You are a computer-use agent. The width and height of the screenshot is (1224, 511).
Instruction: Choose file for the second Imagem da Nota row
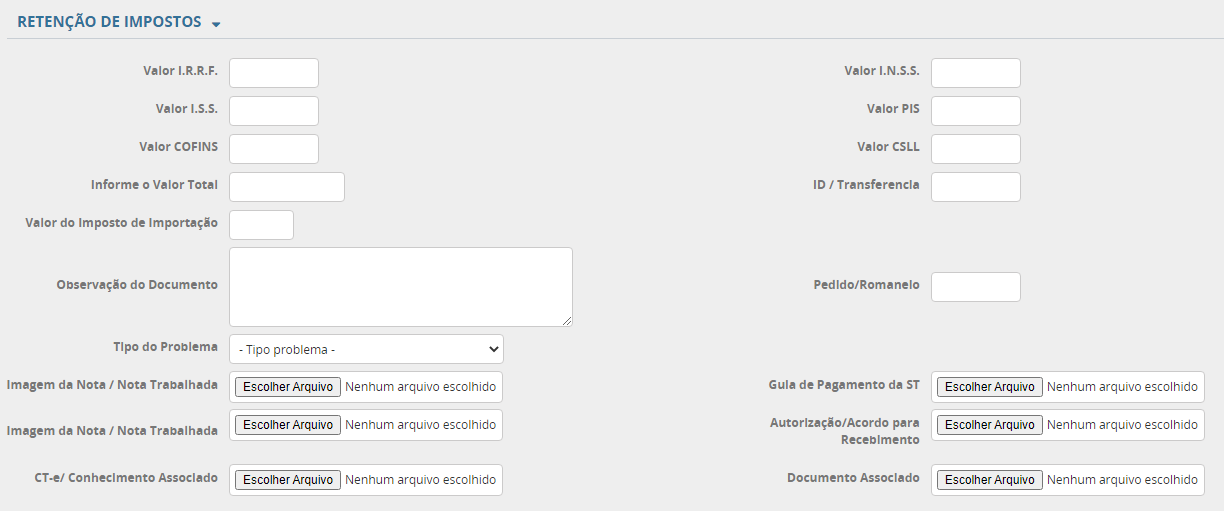288,425
